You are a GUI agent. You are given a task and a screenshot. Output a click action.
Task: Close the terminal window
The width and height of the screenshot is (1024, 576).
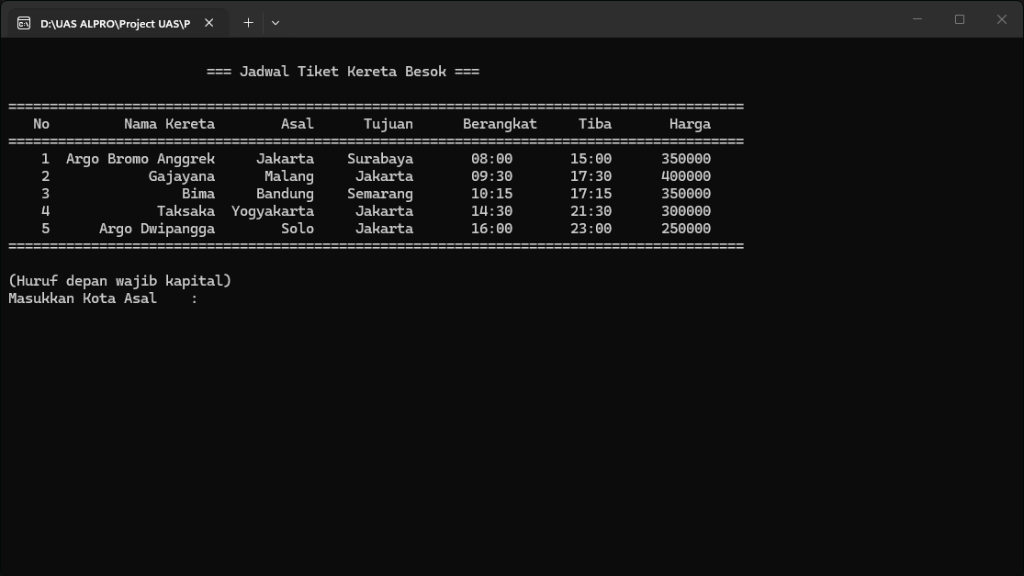pos(1002,20)
